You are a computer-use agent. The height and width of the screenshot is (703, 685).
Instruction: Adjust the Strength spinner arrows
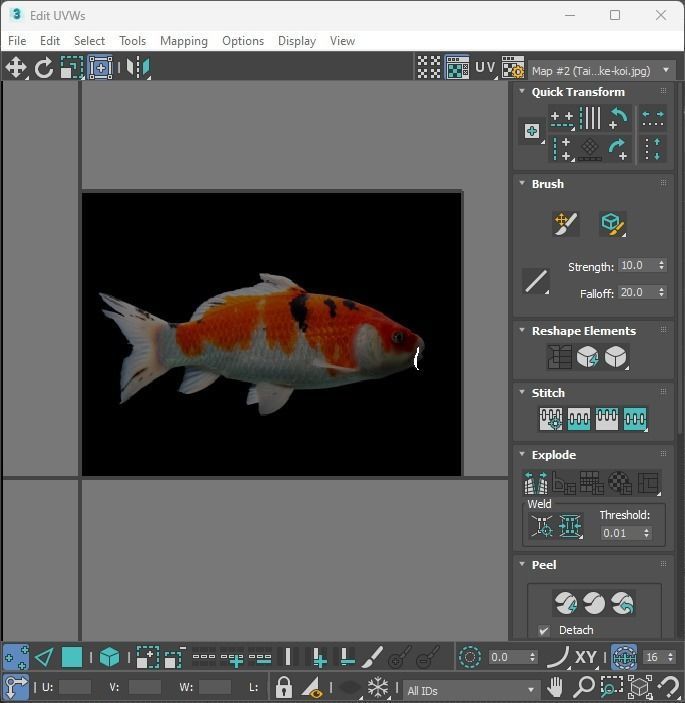click(662, 265)
